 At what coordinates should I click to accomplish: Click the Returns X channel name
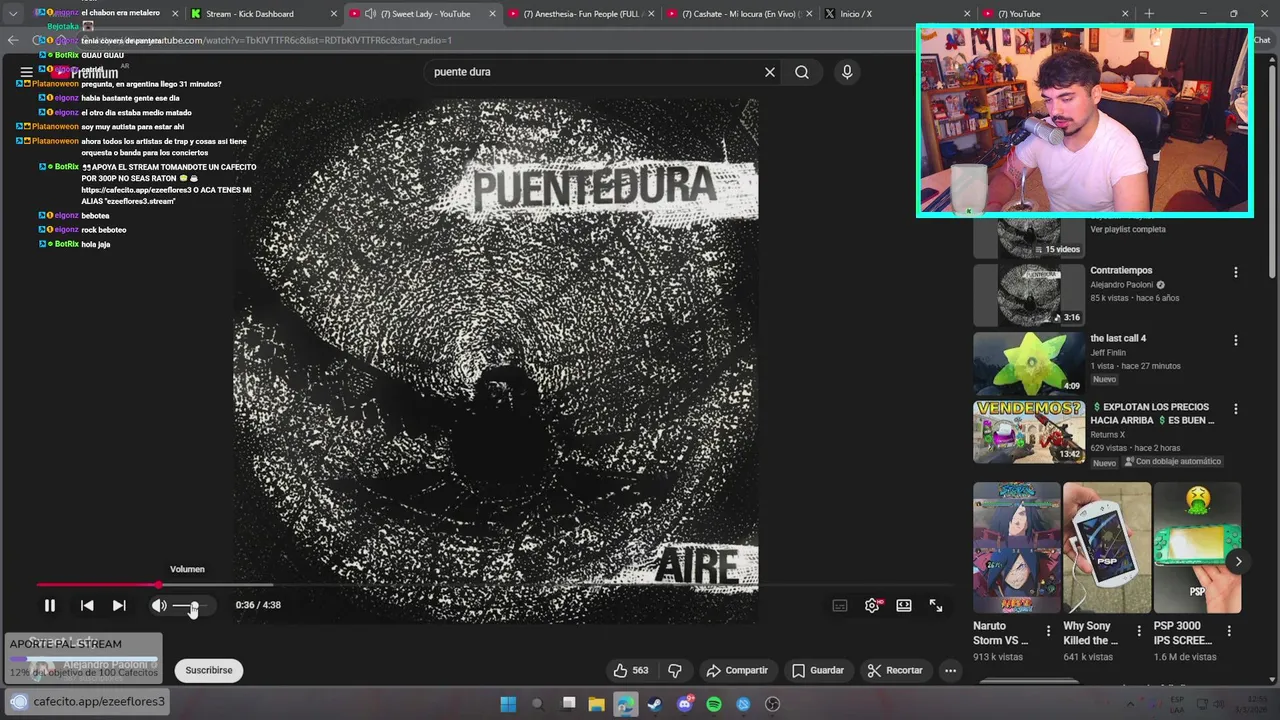coord(1107,435)
